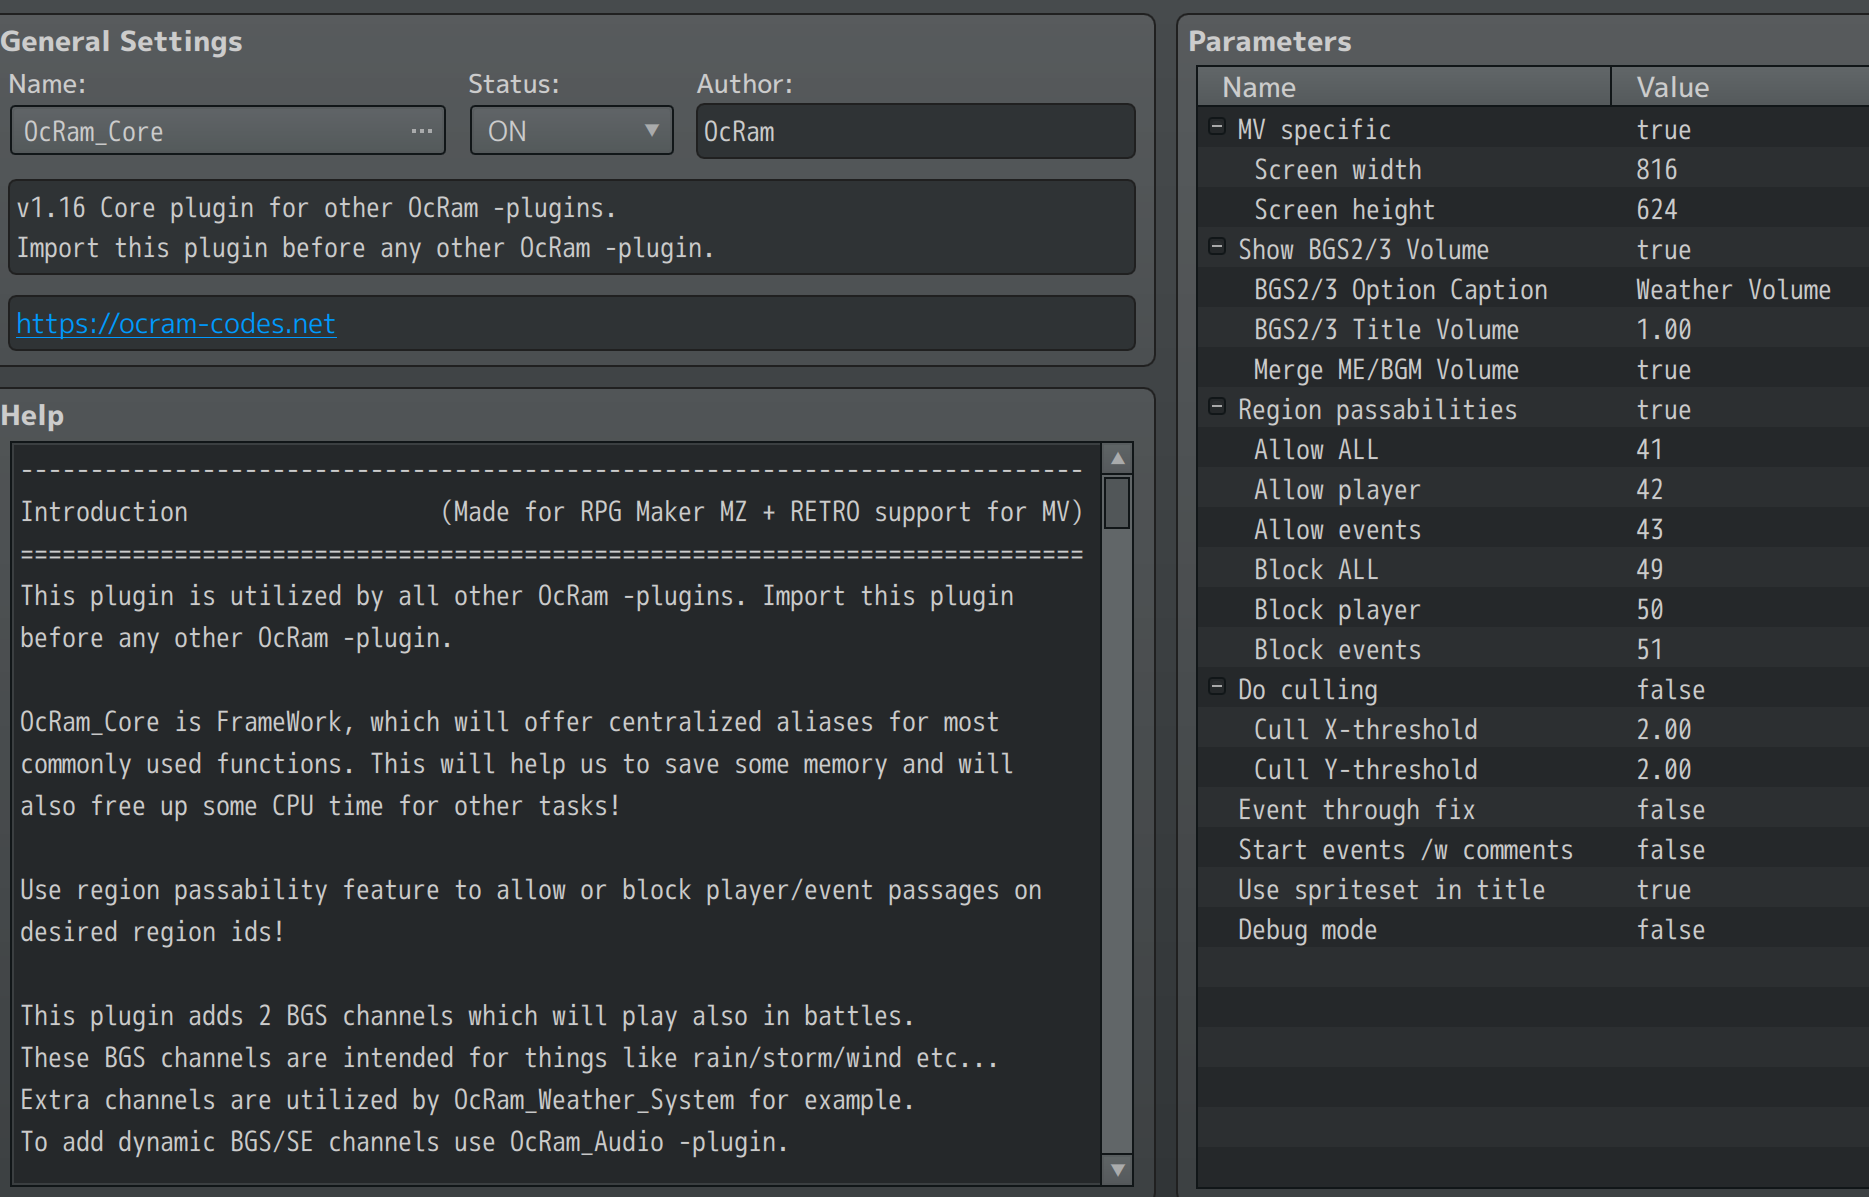1869x1197 pixels.
Task: Click the value 50 for Block player
Action: (1650, 610)
